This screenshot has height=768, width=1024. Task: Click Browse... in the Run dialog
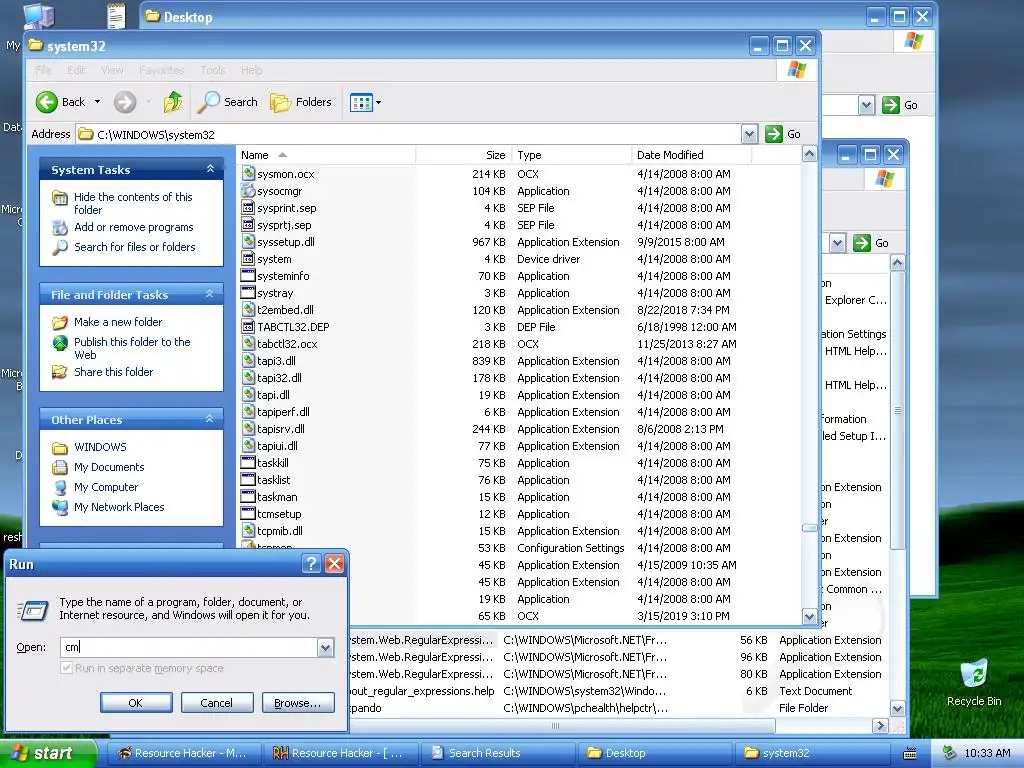[x=298, y=703]
